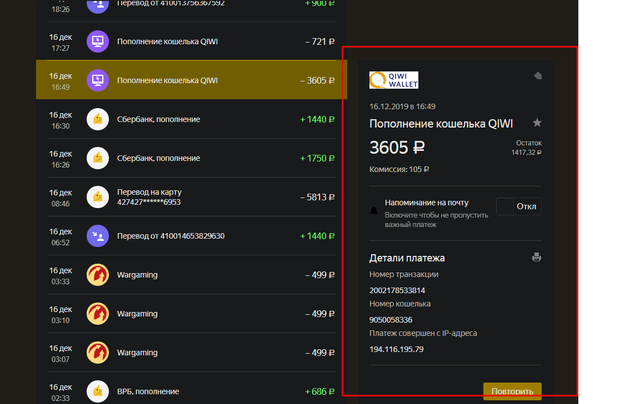The image size is (640, 404).
Task: Click the Повторить button
Action: (512, 391)
